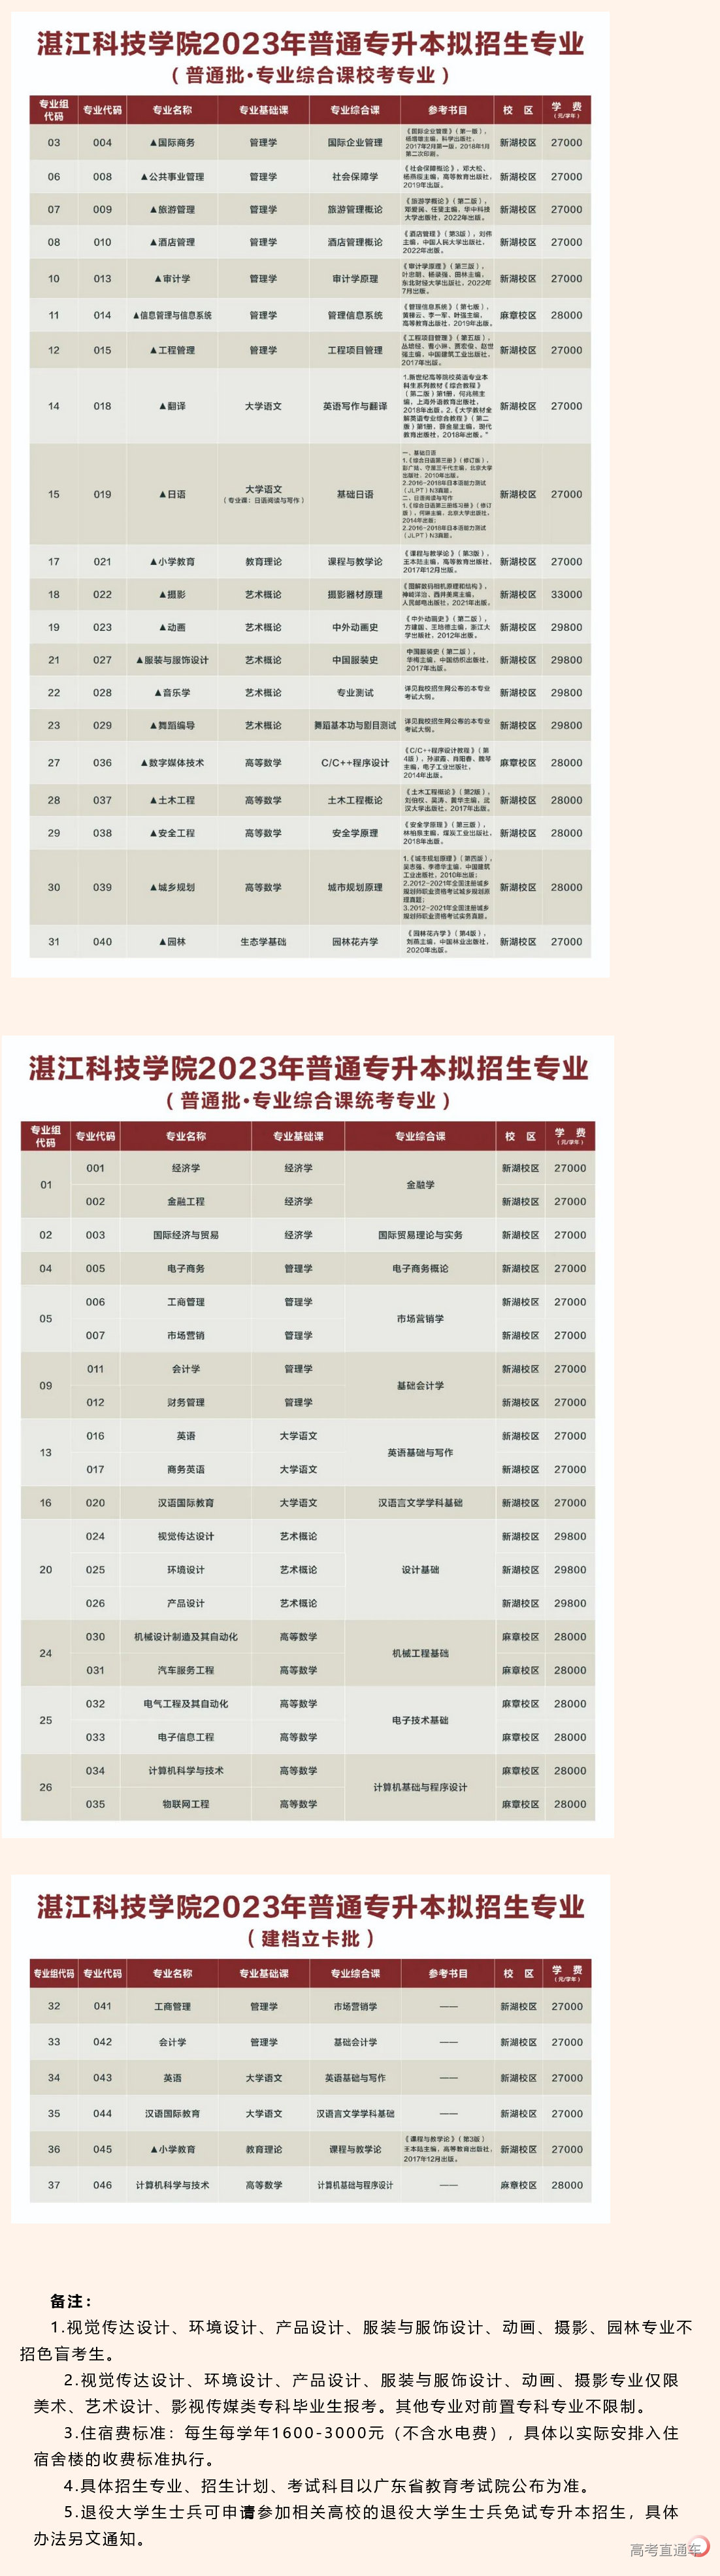Screen dimensions: 720x2576
Task: Select the ▲国际商务 major name cell
Action: [172, 143]
